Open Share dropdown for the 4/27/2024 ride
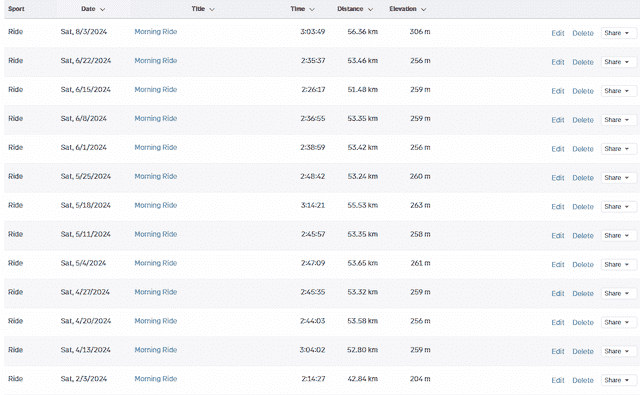The width and height of the screenshot is (640, 395). pos(618,294)
